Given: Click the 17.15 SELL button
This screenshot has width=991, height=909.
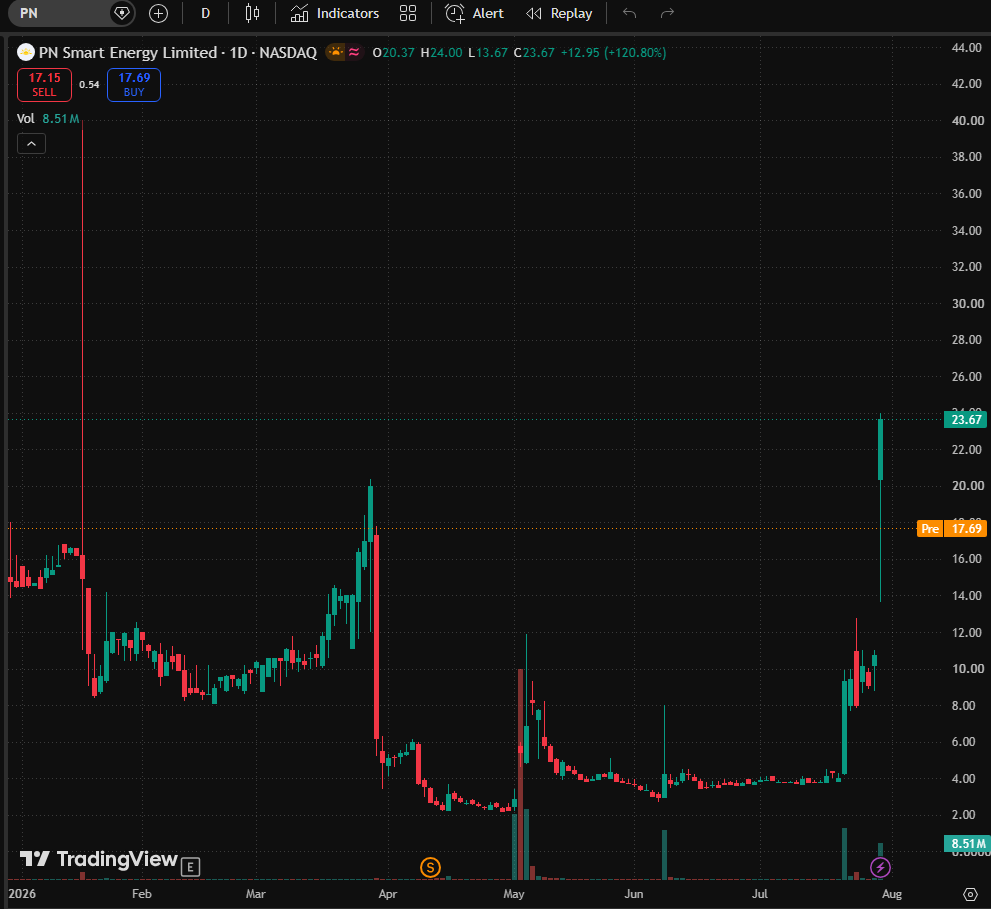Looking at the screenshot, I should (x=44, y=85).
